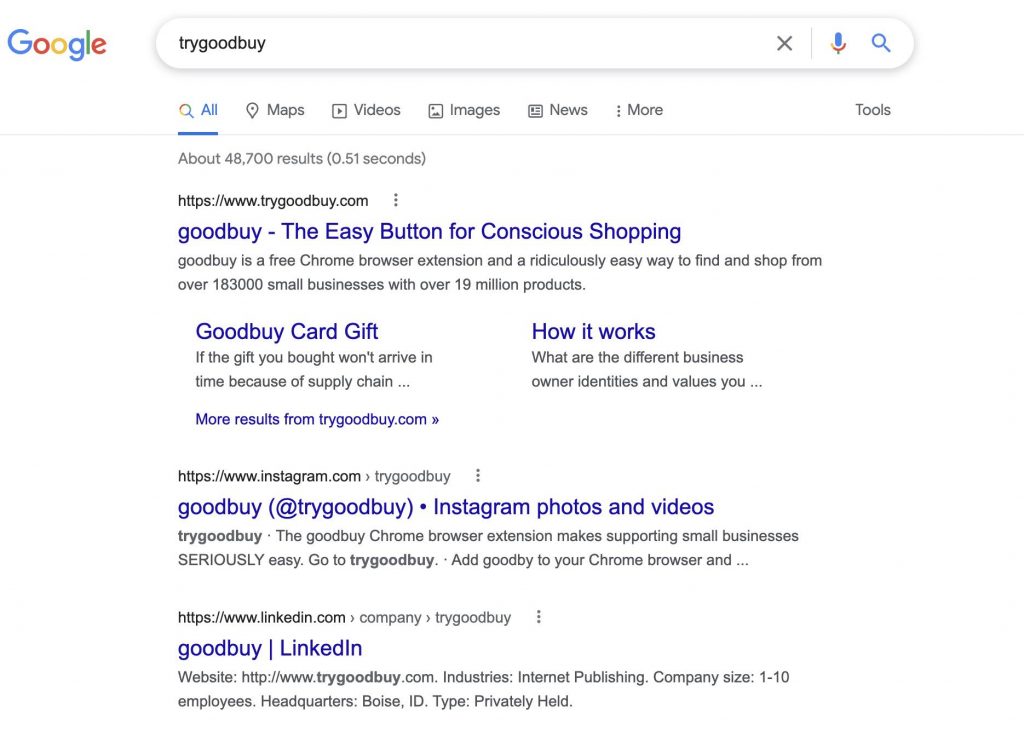Click into the search text field
This screenshot has height=736, width=1024.
click(460, 43)
